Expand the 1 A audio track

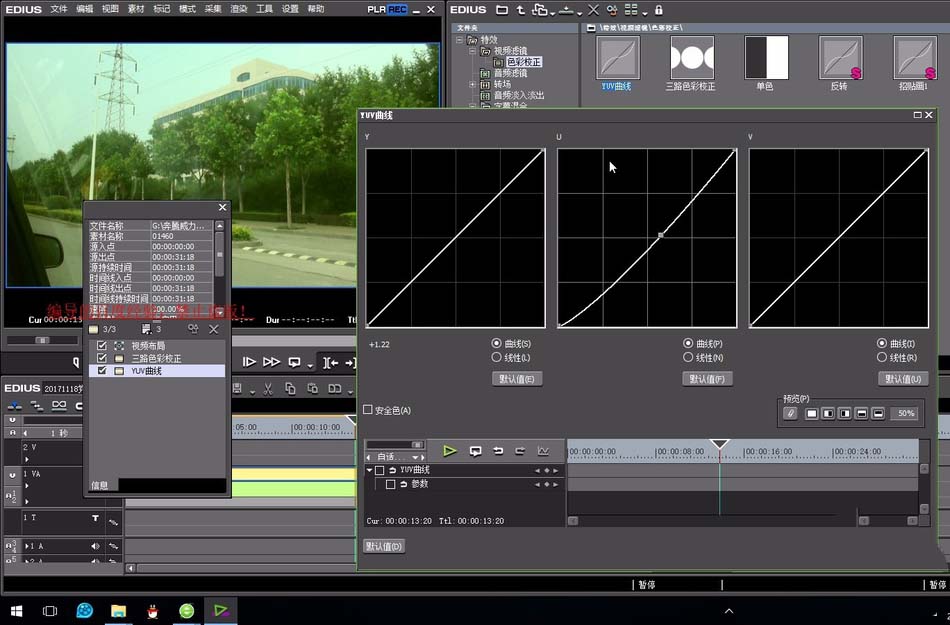(27, 546)
